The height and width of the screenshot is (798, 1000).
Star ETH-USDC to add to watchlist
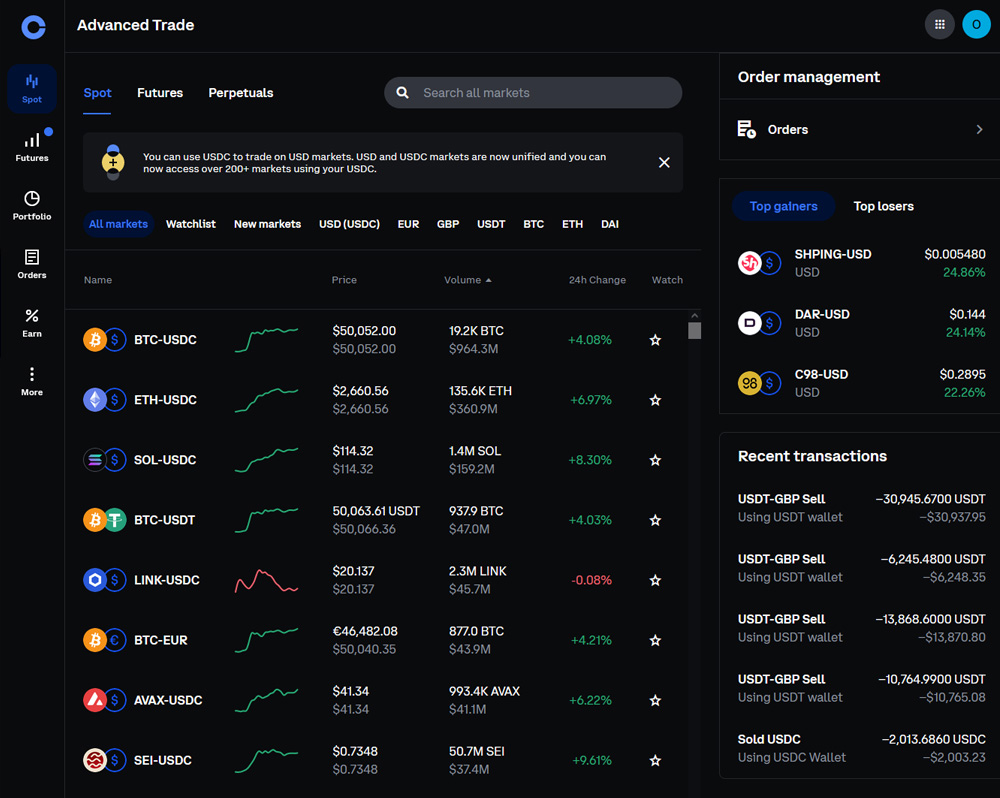click(x=655, y=400)
